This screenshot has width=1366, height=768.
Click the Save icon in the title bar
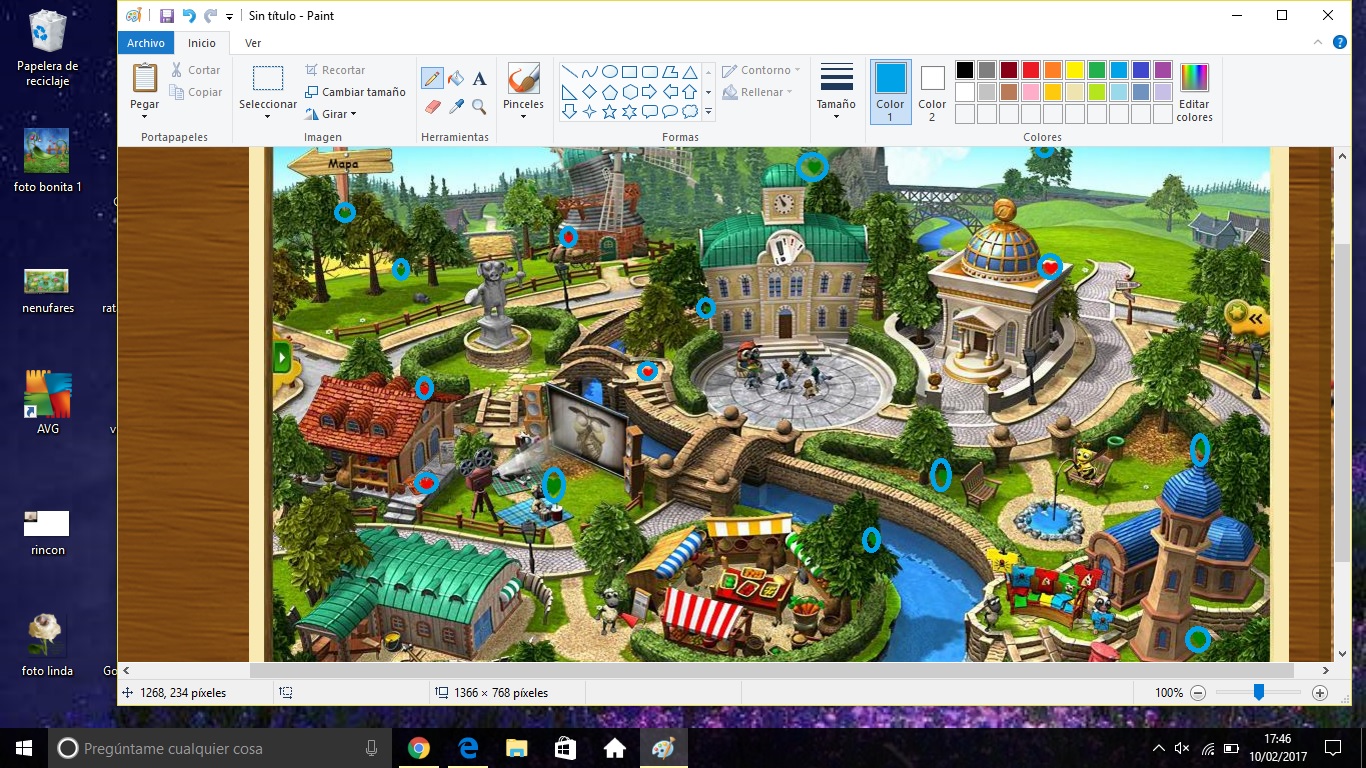pyautogui.click(x=167, y=16)
